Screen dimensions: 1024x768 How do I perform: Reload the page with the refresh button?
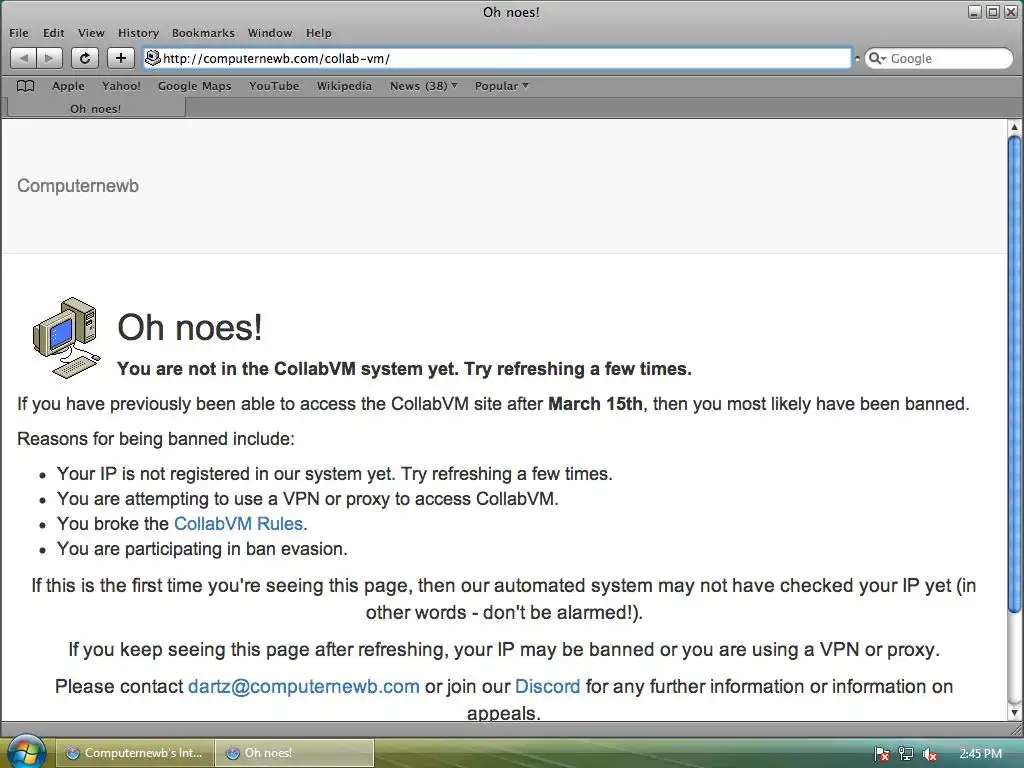click(85, 58)
